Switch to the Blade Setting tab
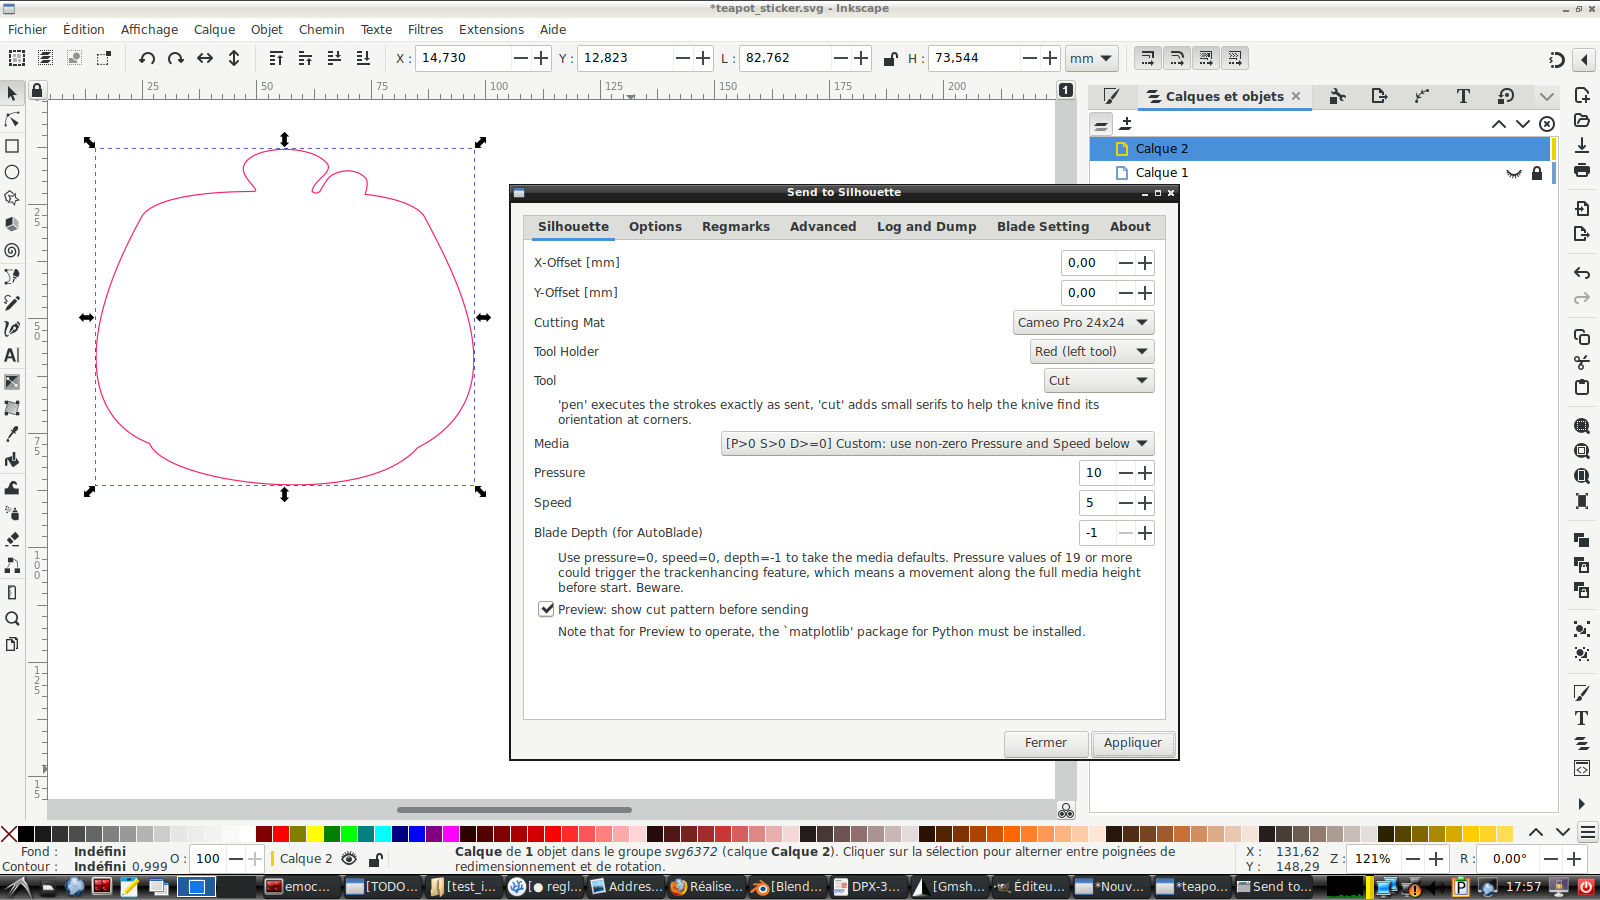This screenshot has width=1600, height=900. click(x=1042, y=227)
